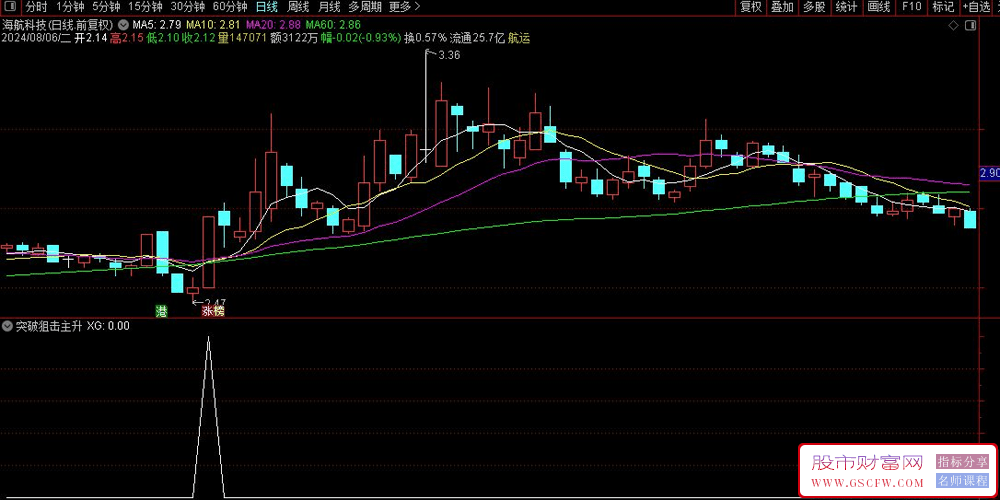Open the 多周期 multi-period view
1000x500 pixels.
pos(365,7)
